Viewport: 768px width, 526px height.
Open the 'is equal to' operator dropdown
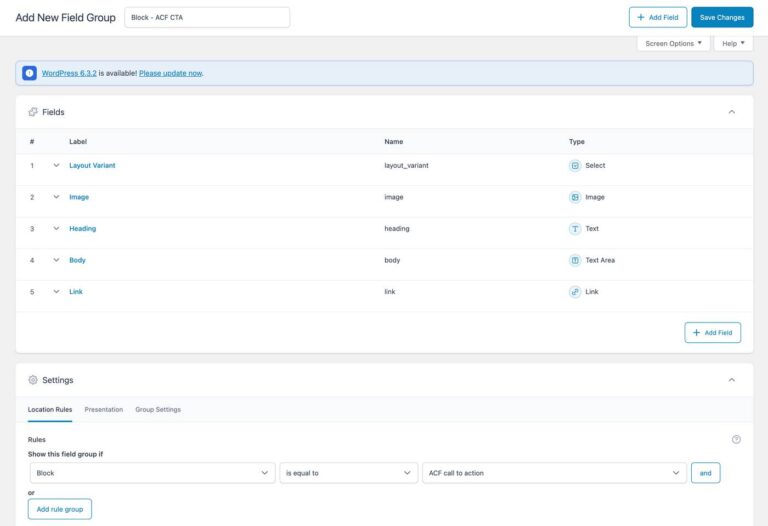348,473
